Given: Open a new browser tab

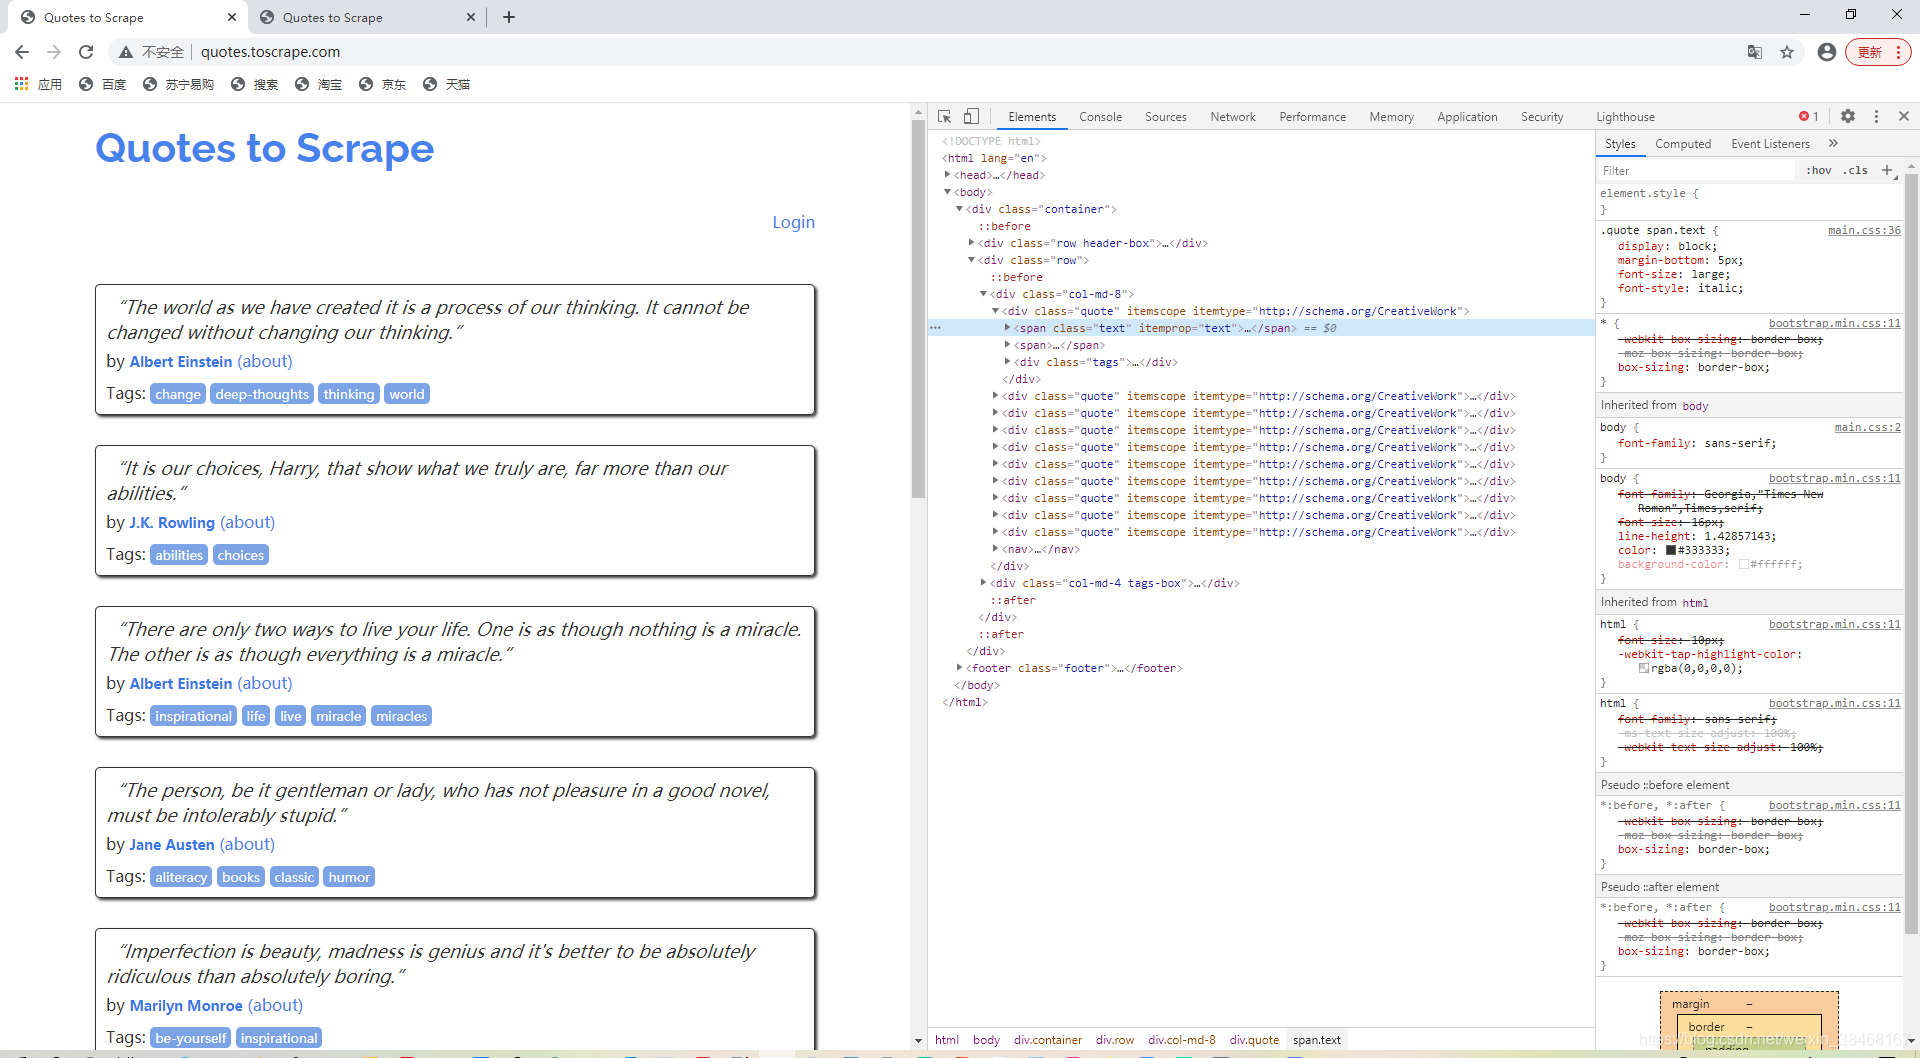Looking at the screenshot, I should tap(509, 17).
